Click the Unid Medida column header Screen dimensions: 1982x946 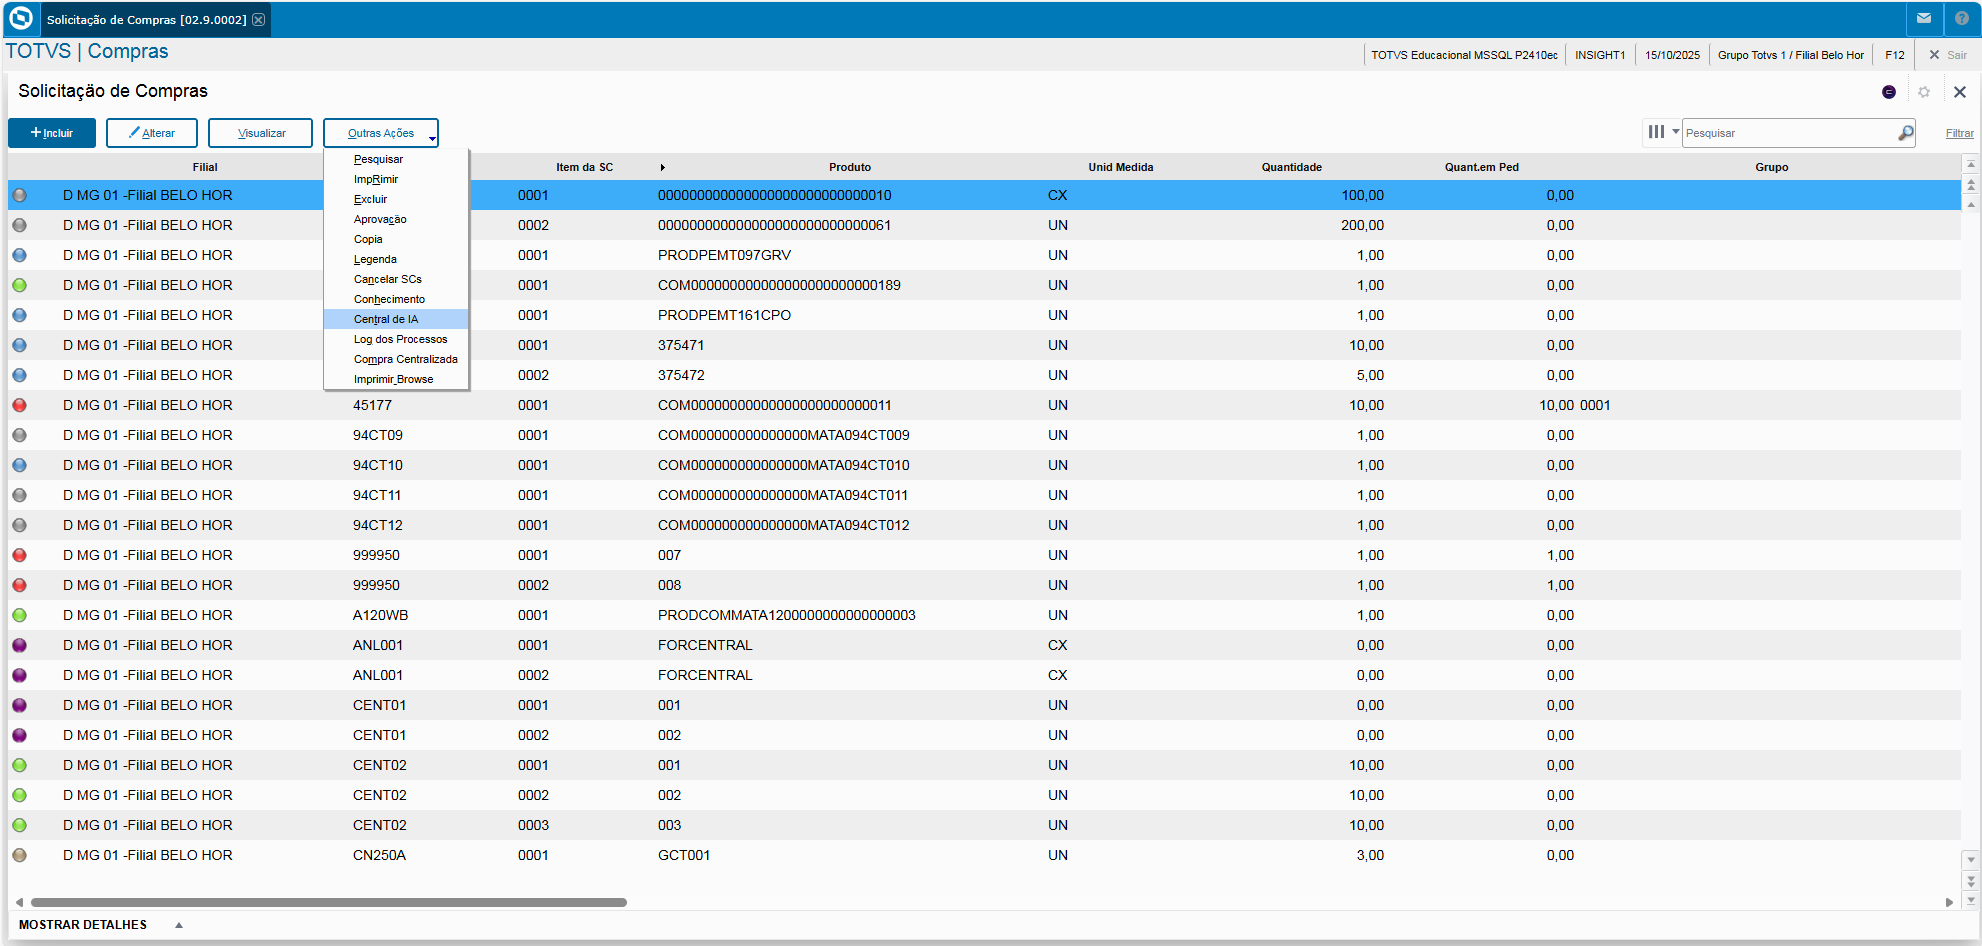(x=1120, y=167)
